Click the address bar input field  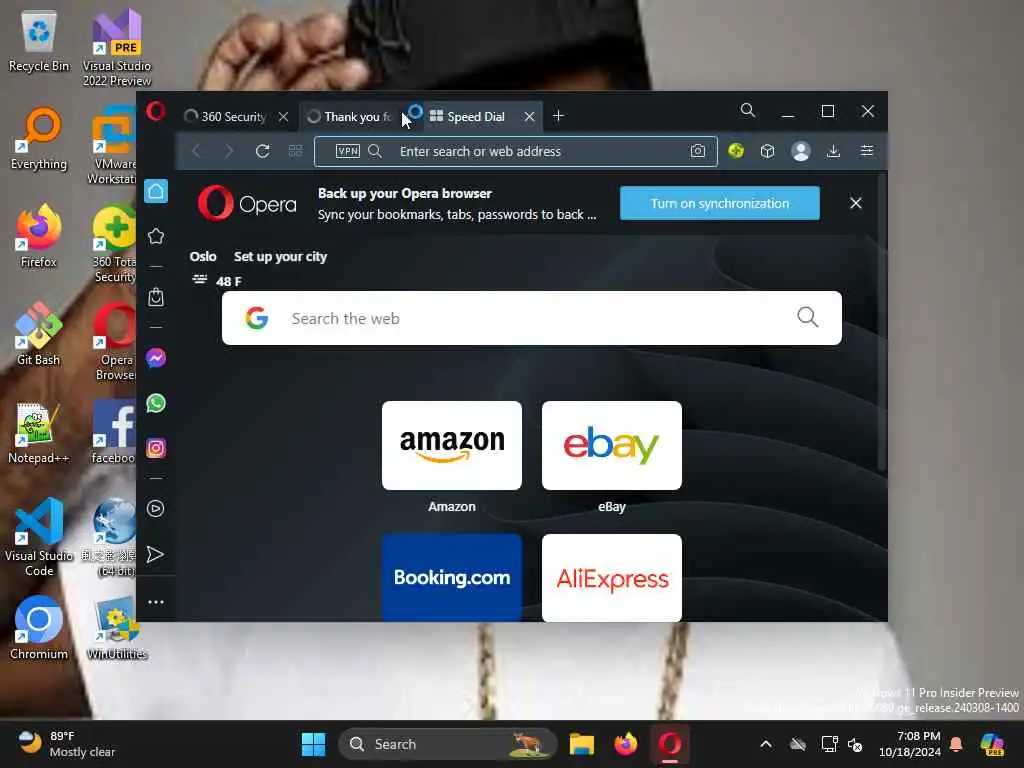pyautogui.click(x=516, y=152)
